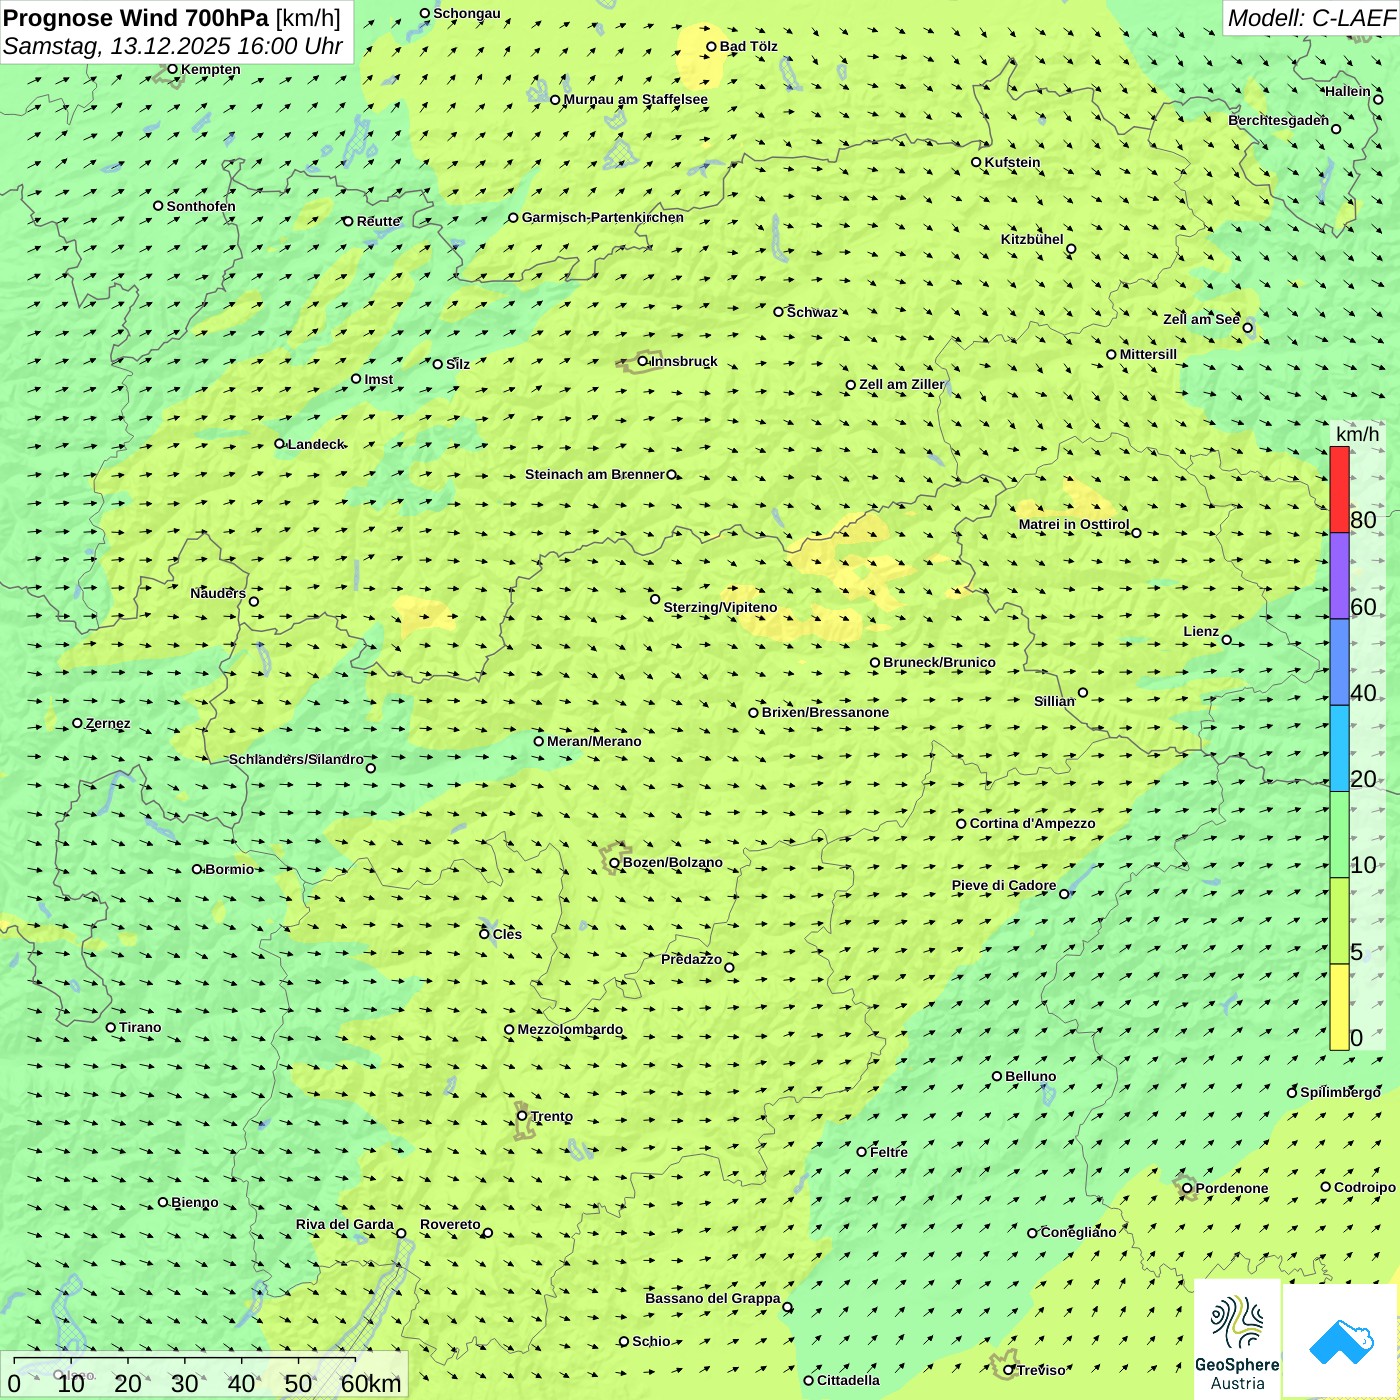Click the light blue 20–40 km/h legend band

click(1339, 748)
